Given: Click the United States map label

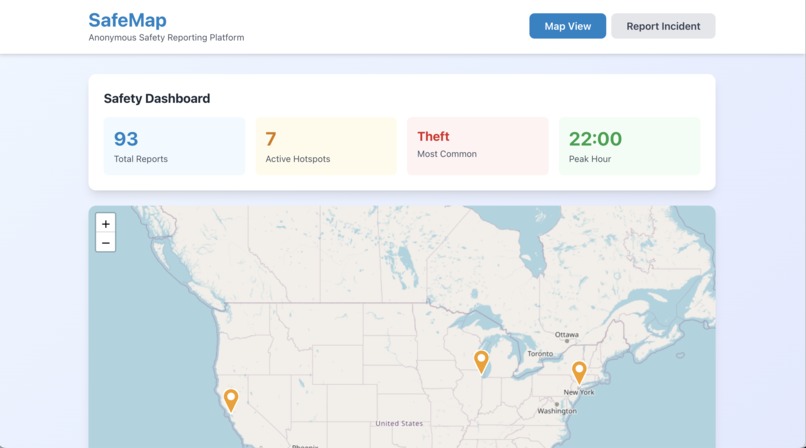Looking at the screenshot, I should tap(399, 423).
